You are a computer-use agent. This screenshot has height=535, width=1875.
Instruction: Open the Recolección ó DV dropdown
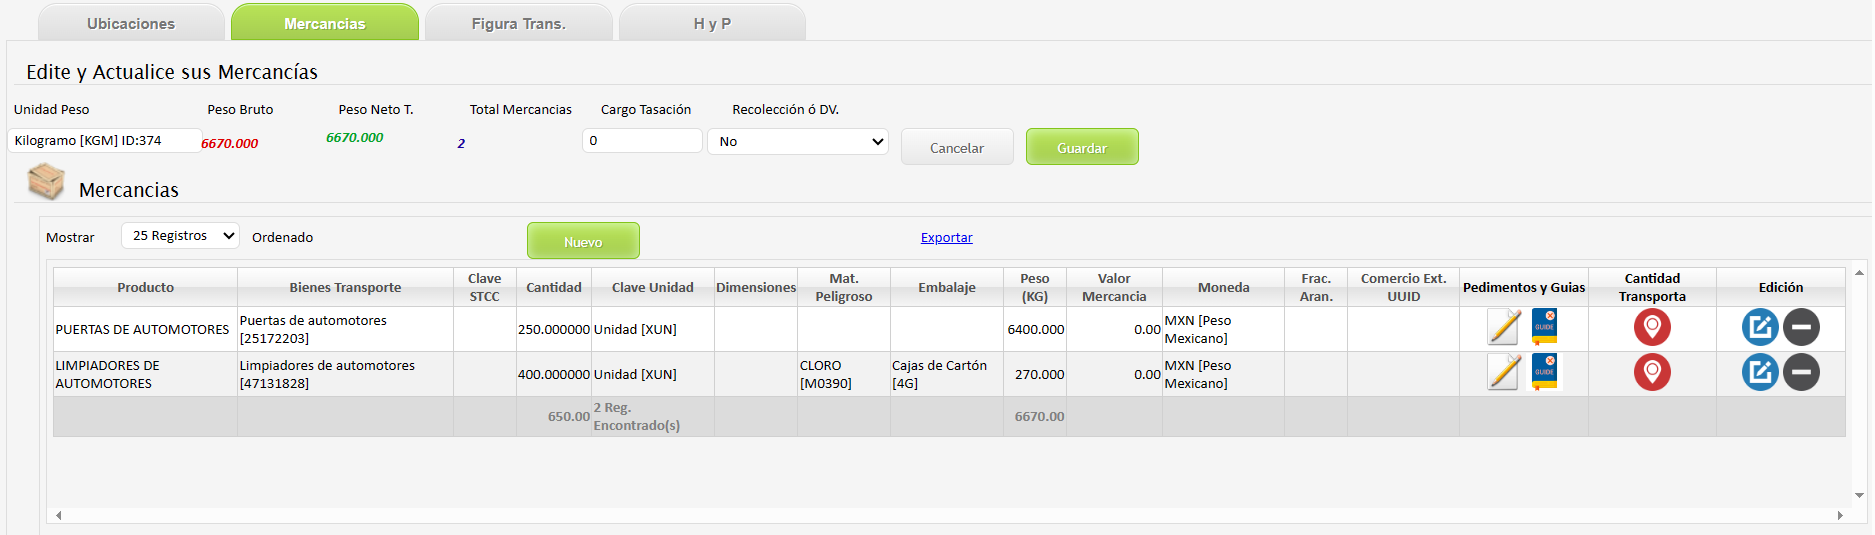(x=798, y=142)
